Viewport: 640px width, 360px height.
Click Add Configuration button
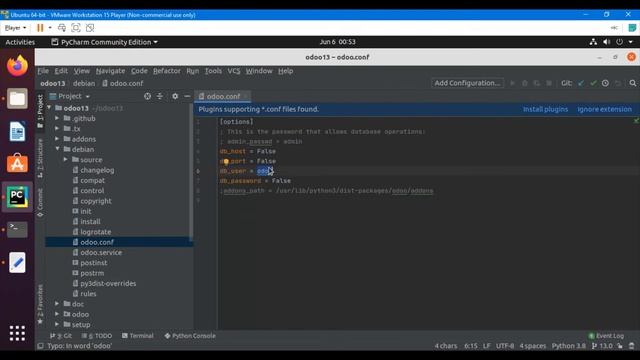(x=467, y=83)
